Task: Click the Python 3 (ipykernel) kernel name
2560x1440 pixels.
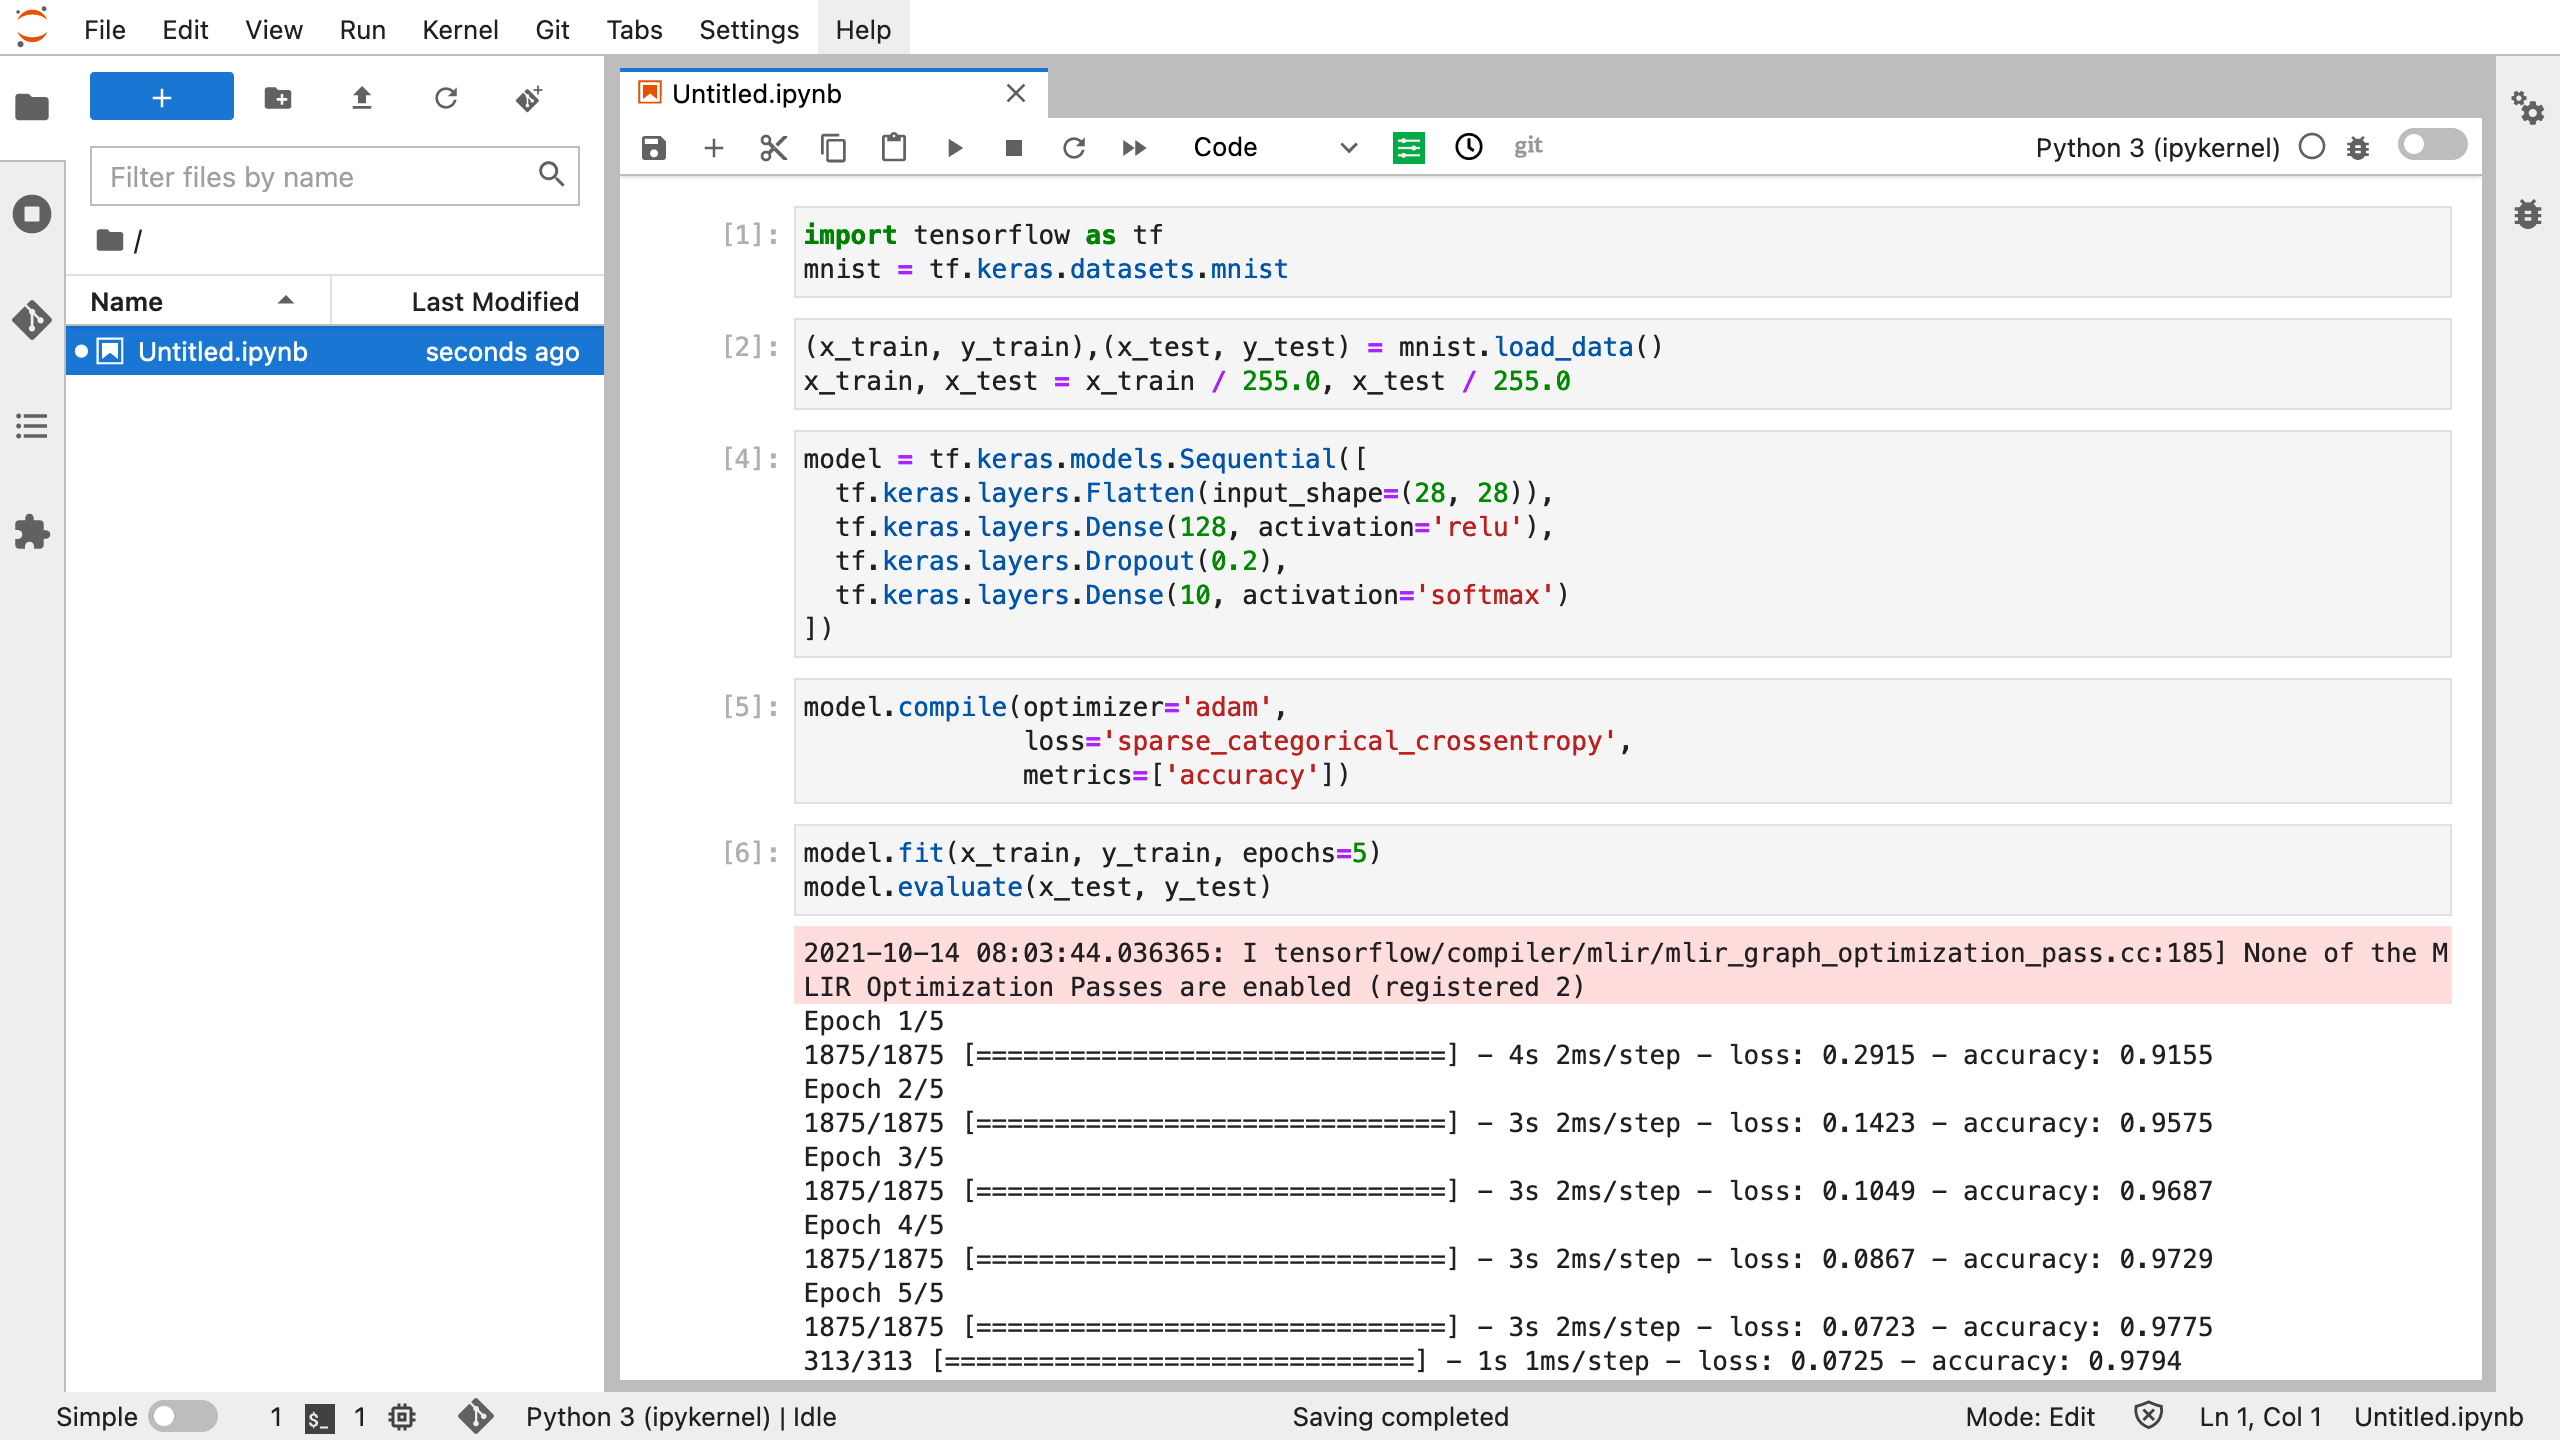Action: pyautogui.click(x=2157, y=148)
